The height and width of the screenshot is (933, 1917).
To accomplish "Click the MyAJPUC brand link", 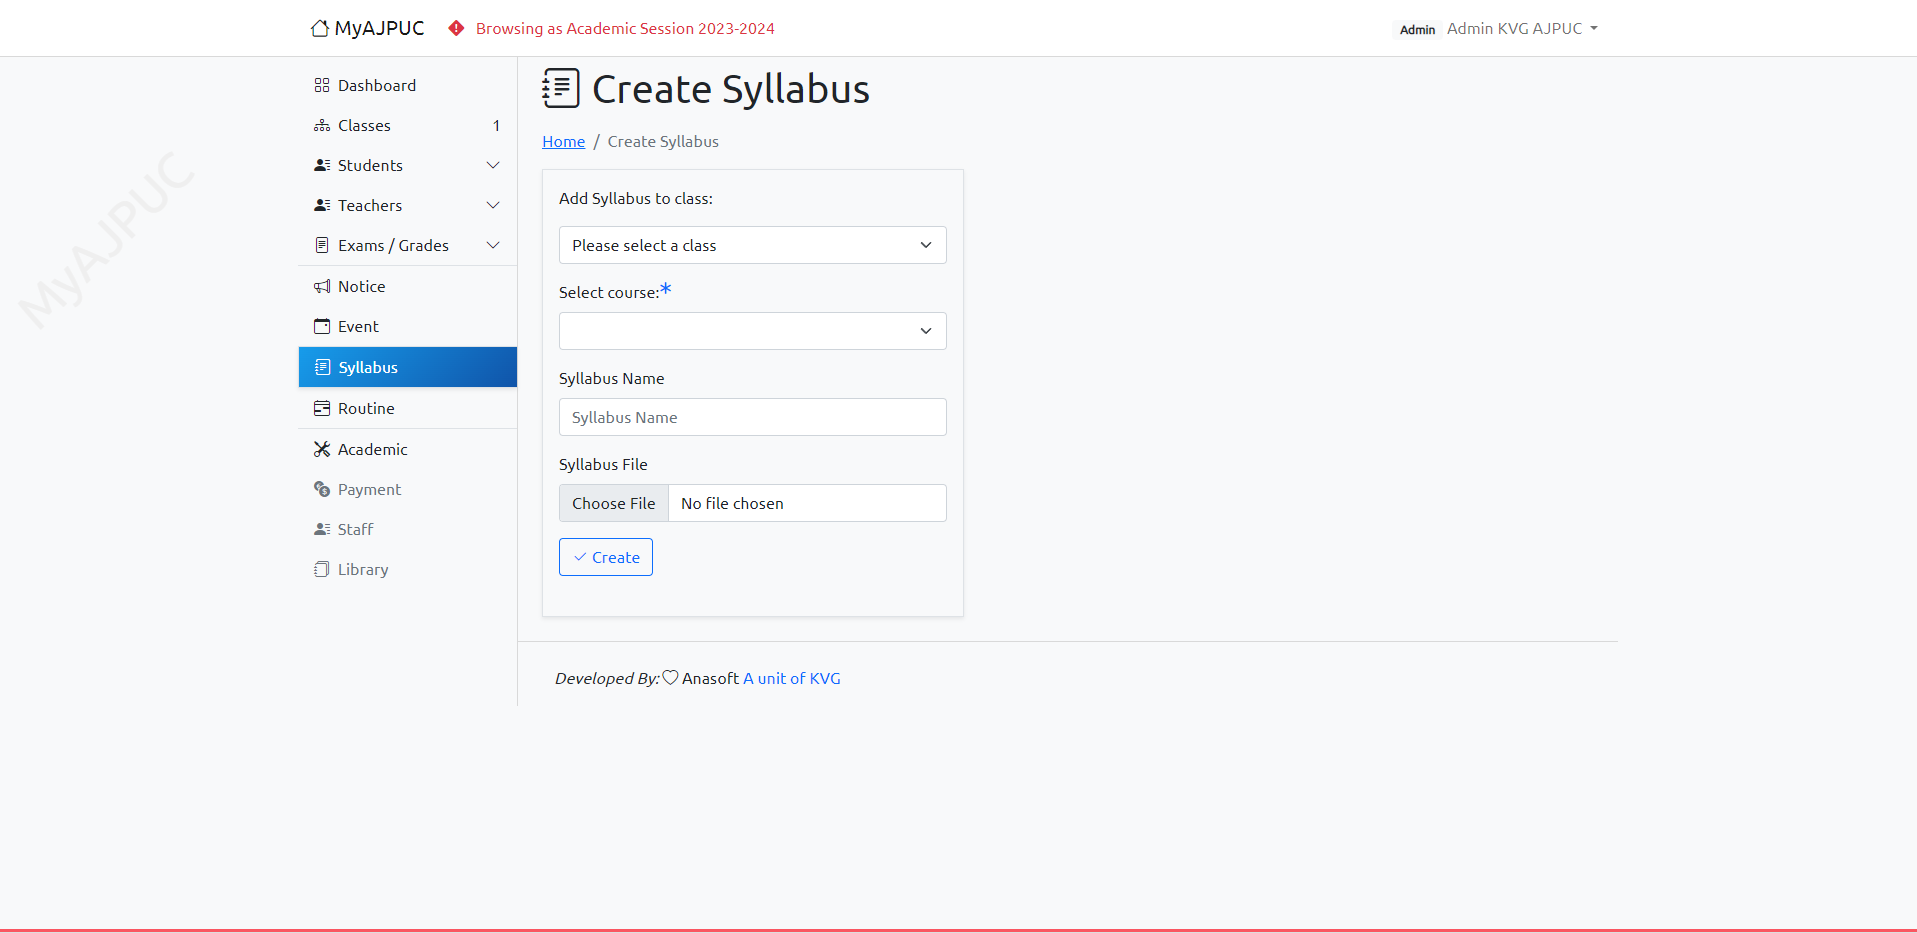I will coord(367,28).
